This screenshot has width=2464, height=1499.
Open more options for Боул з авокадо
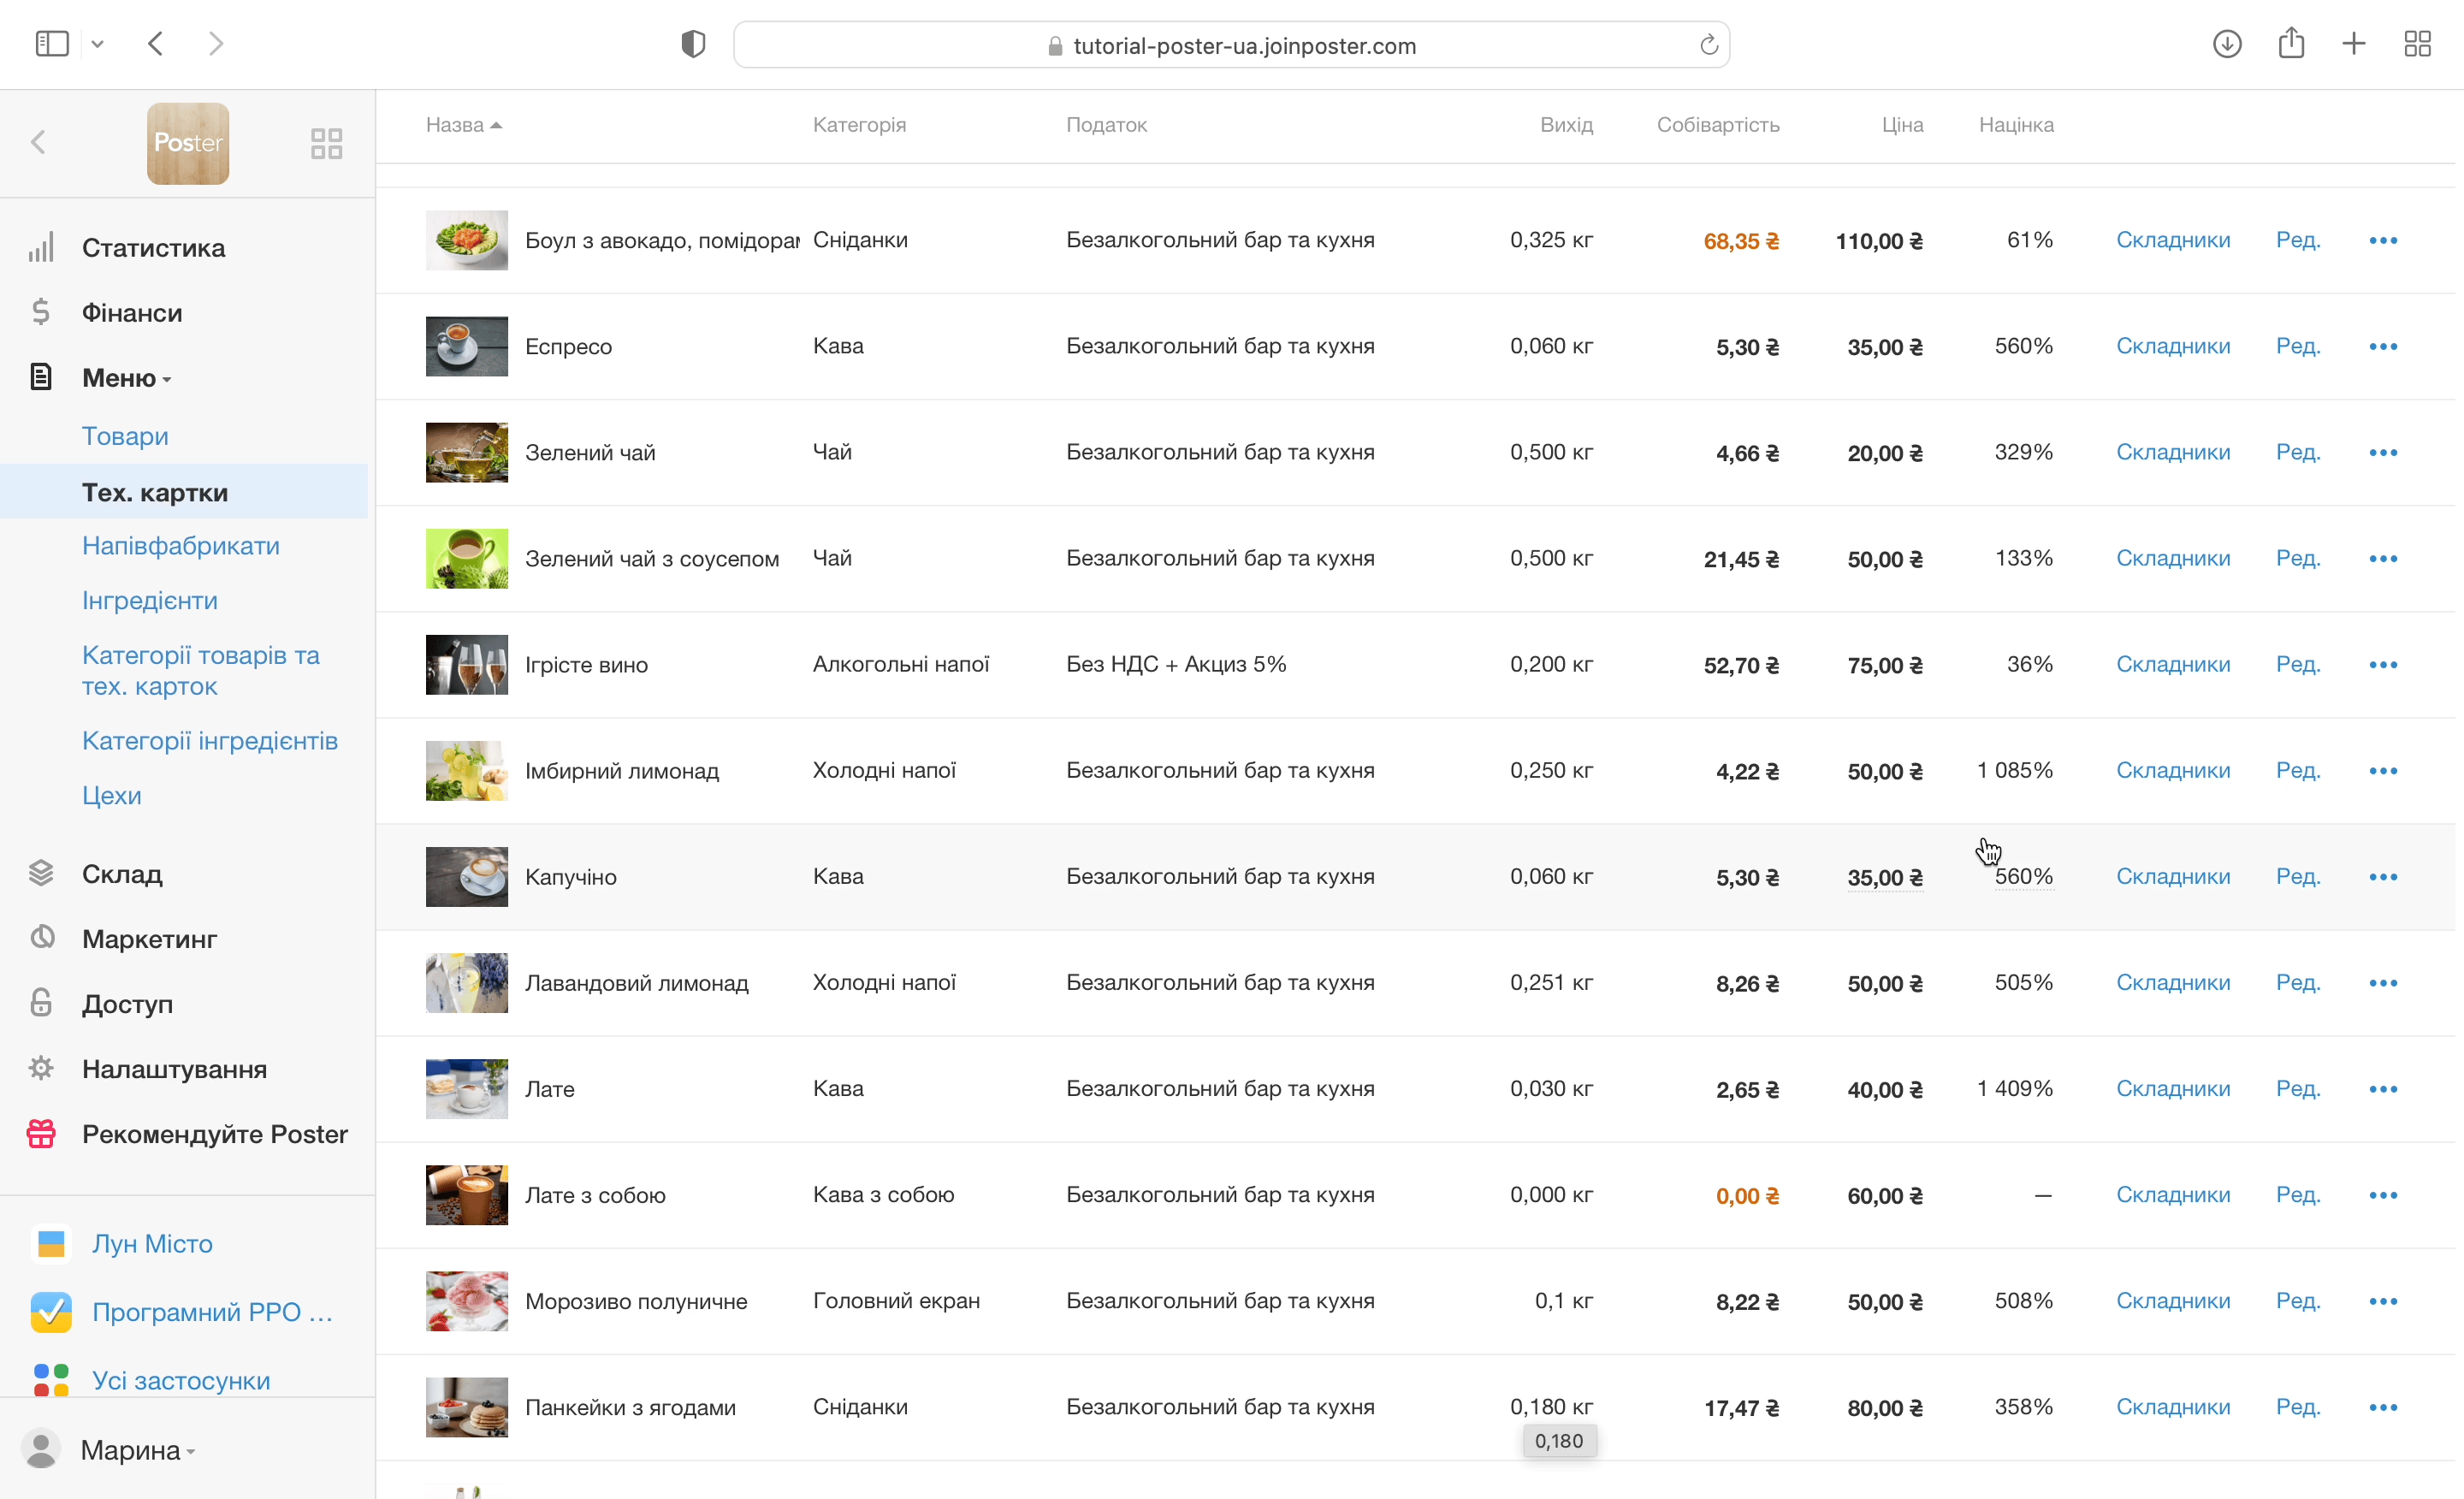coord(2383,241)
